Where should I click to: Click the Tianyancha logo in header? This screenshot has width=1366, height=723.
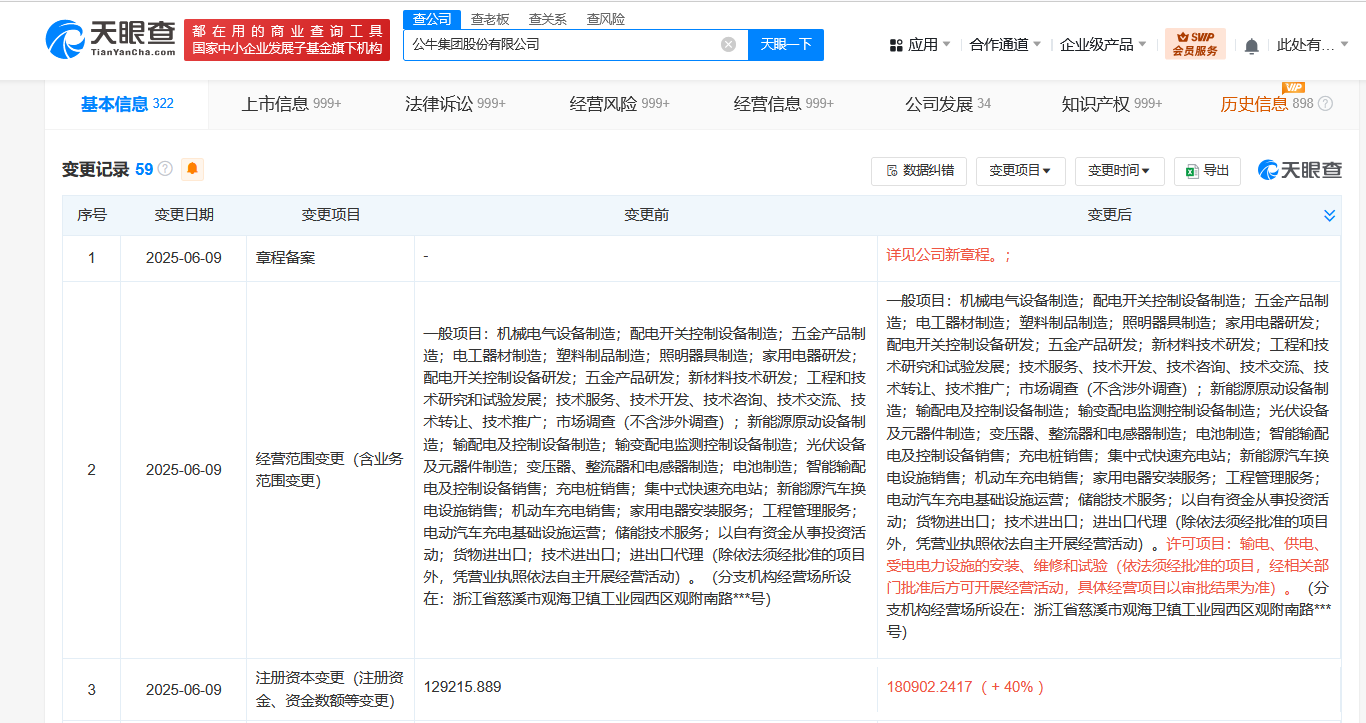pos(110,38)
